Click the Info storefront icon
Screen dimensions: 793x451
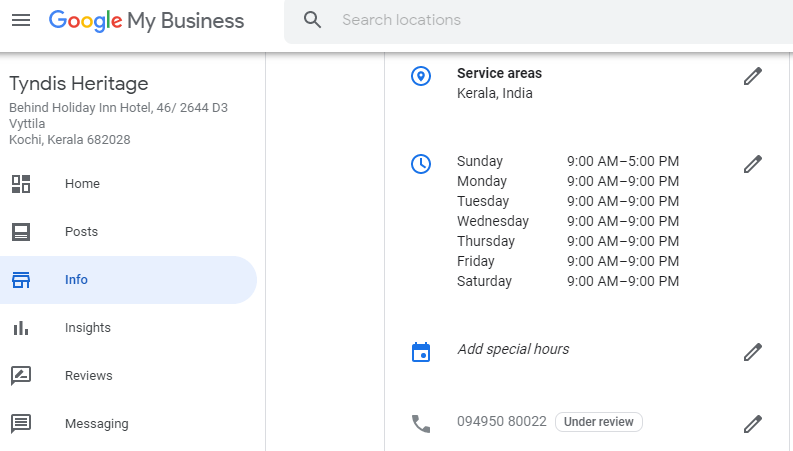[x=21, y=280]
